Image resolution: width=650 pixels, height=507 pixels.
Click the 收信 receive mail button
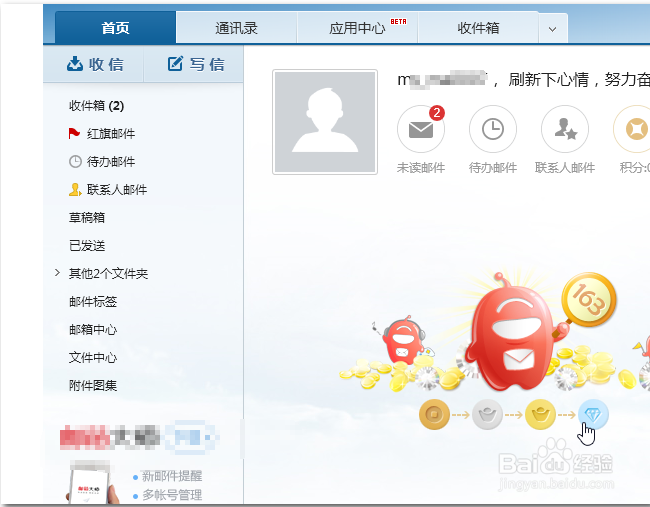pyautogui.click(x=95, y=64)
